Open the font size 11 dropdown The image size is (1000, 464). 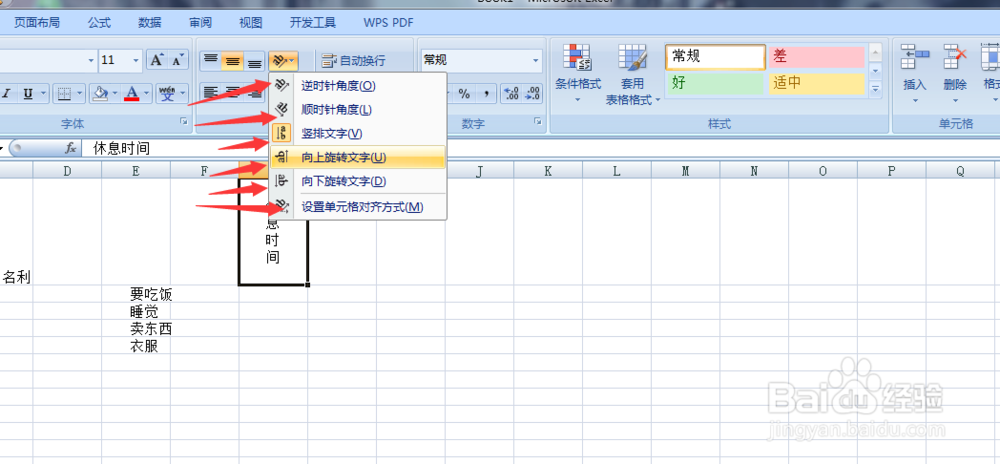pyautogui.click(x=136, y=61)
